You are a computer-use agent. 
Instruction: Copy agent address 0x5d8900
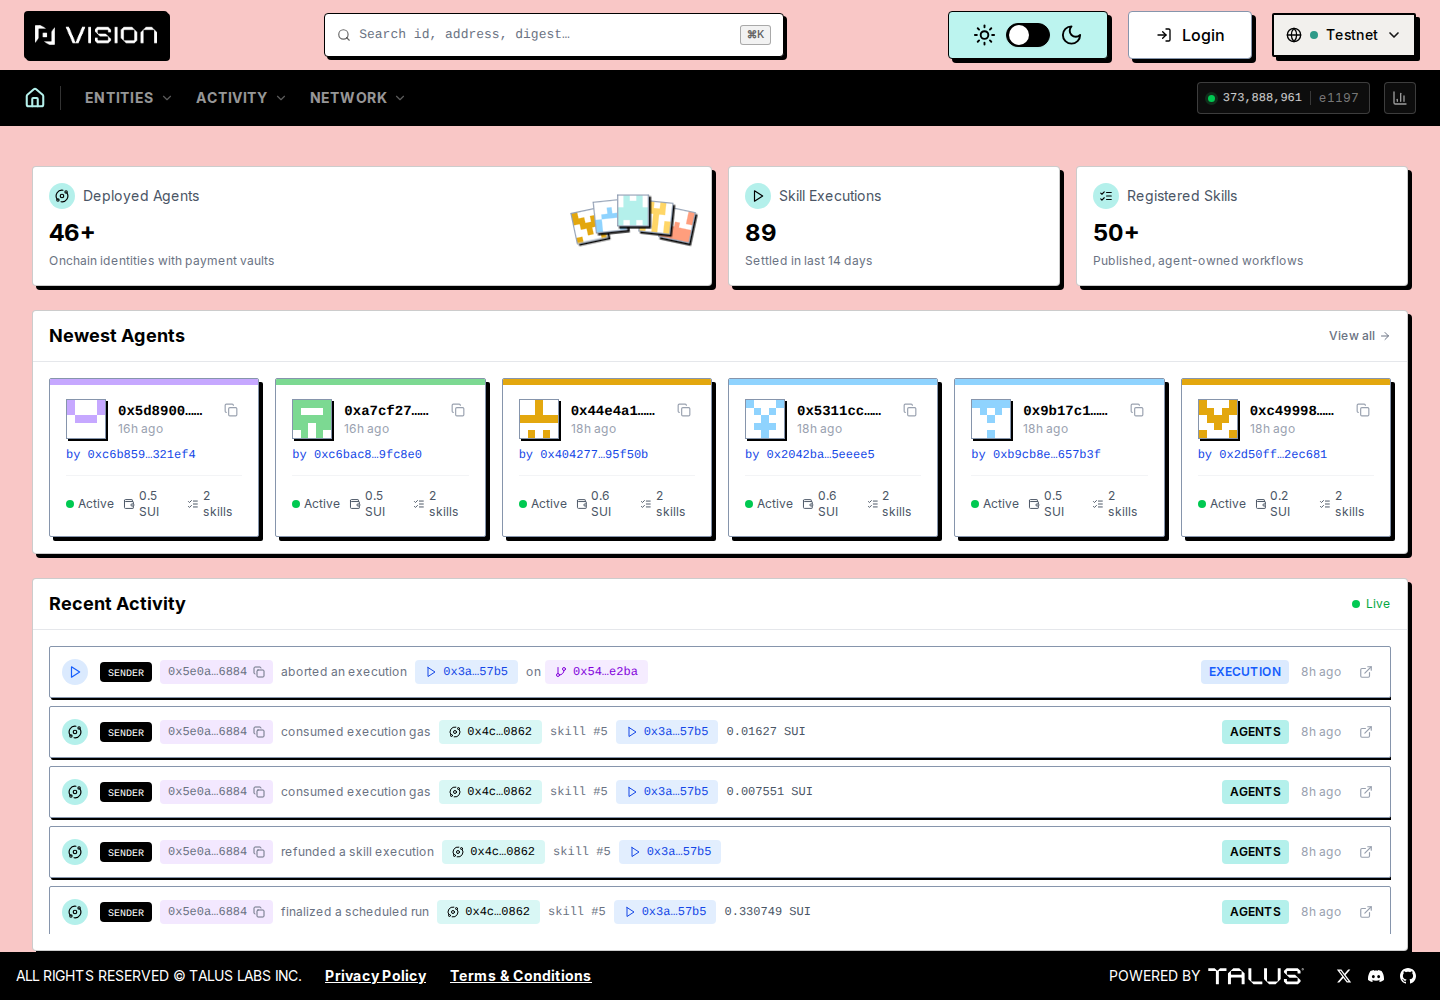tap(231, 410)
